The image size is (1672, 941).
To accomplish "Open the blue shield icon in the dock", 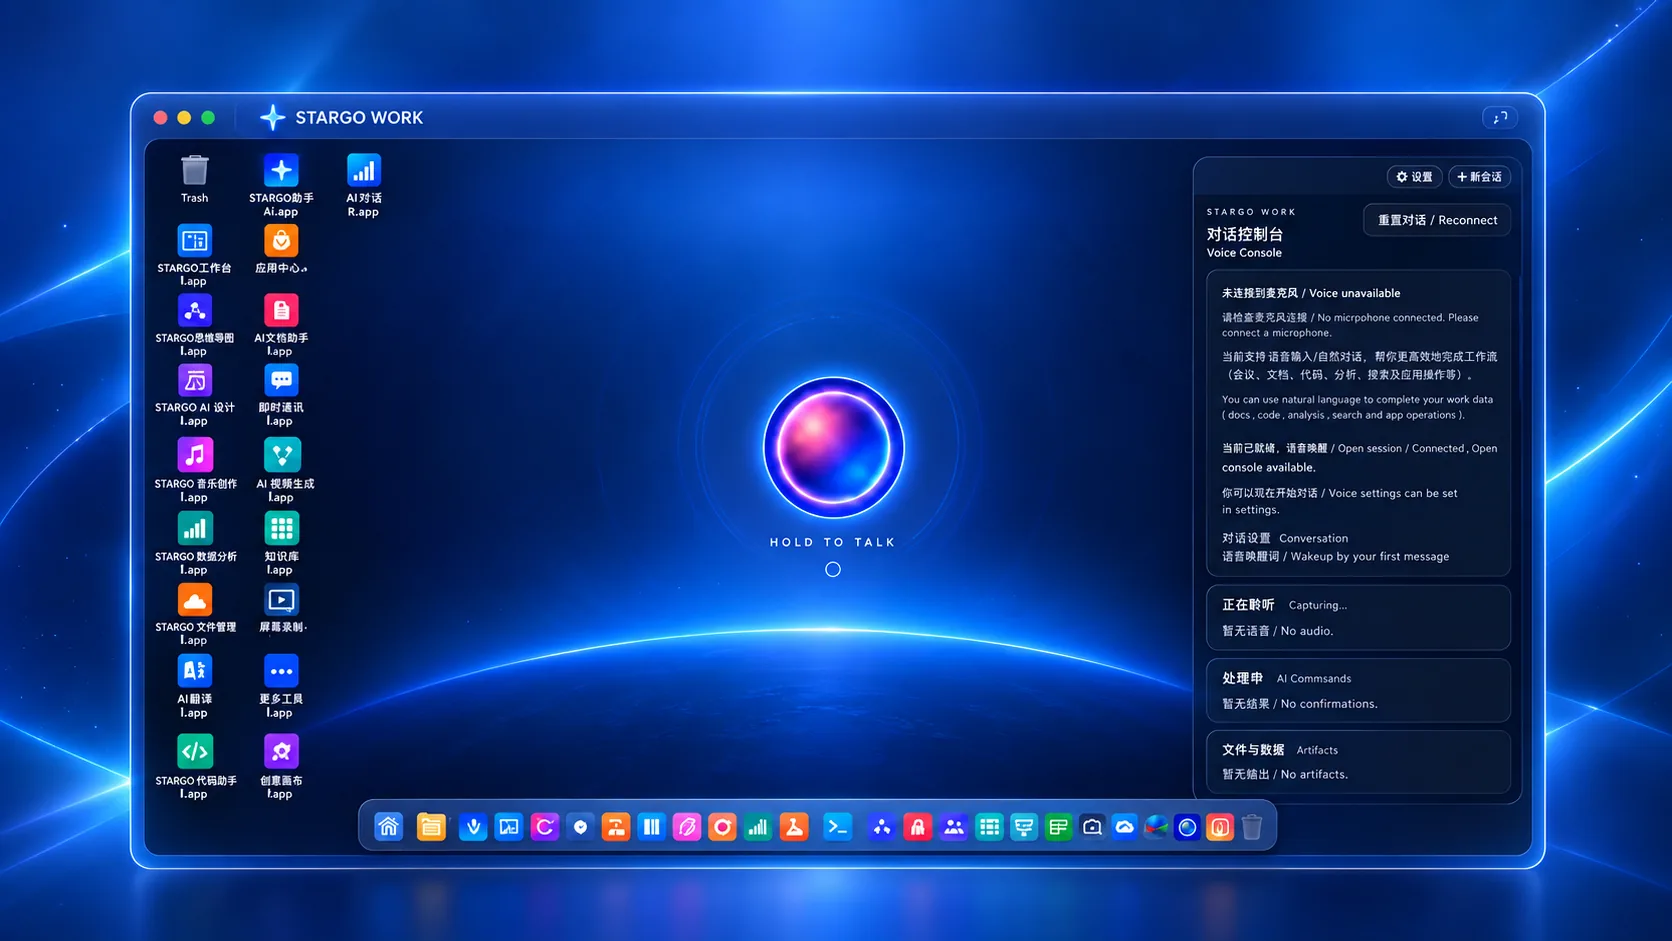I will 581,827.
